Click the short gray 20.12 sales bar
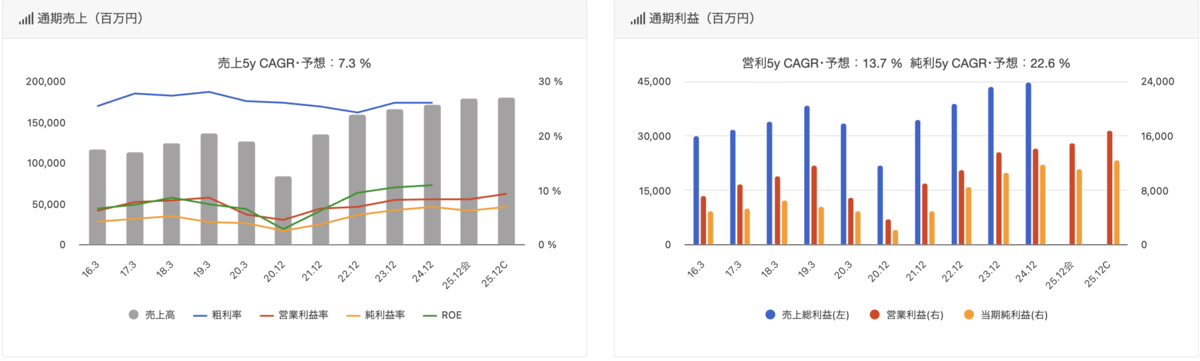Viewport: 1200px width, 361px height. pyautogui.click(x=283, y=211)
